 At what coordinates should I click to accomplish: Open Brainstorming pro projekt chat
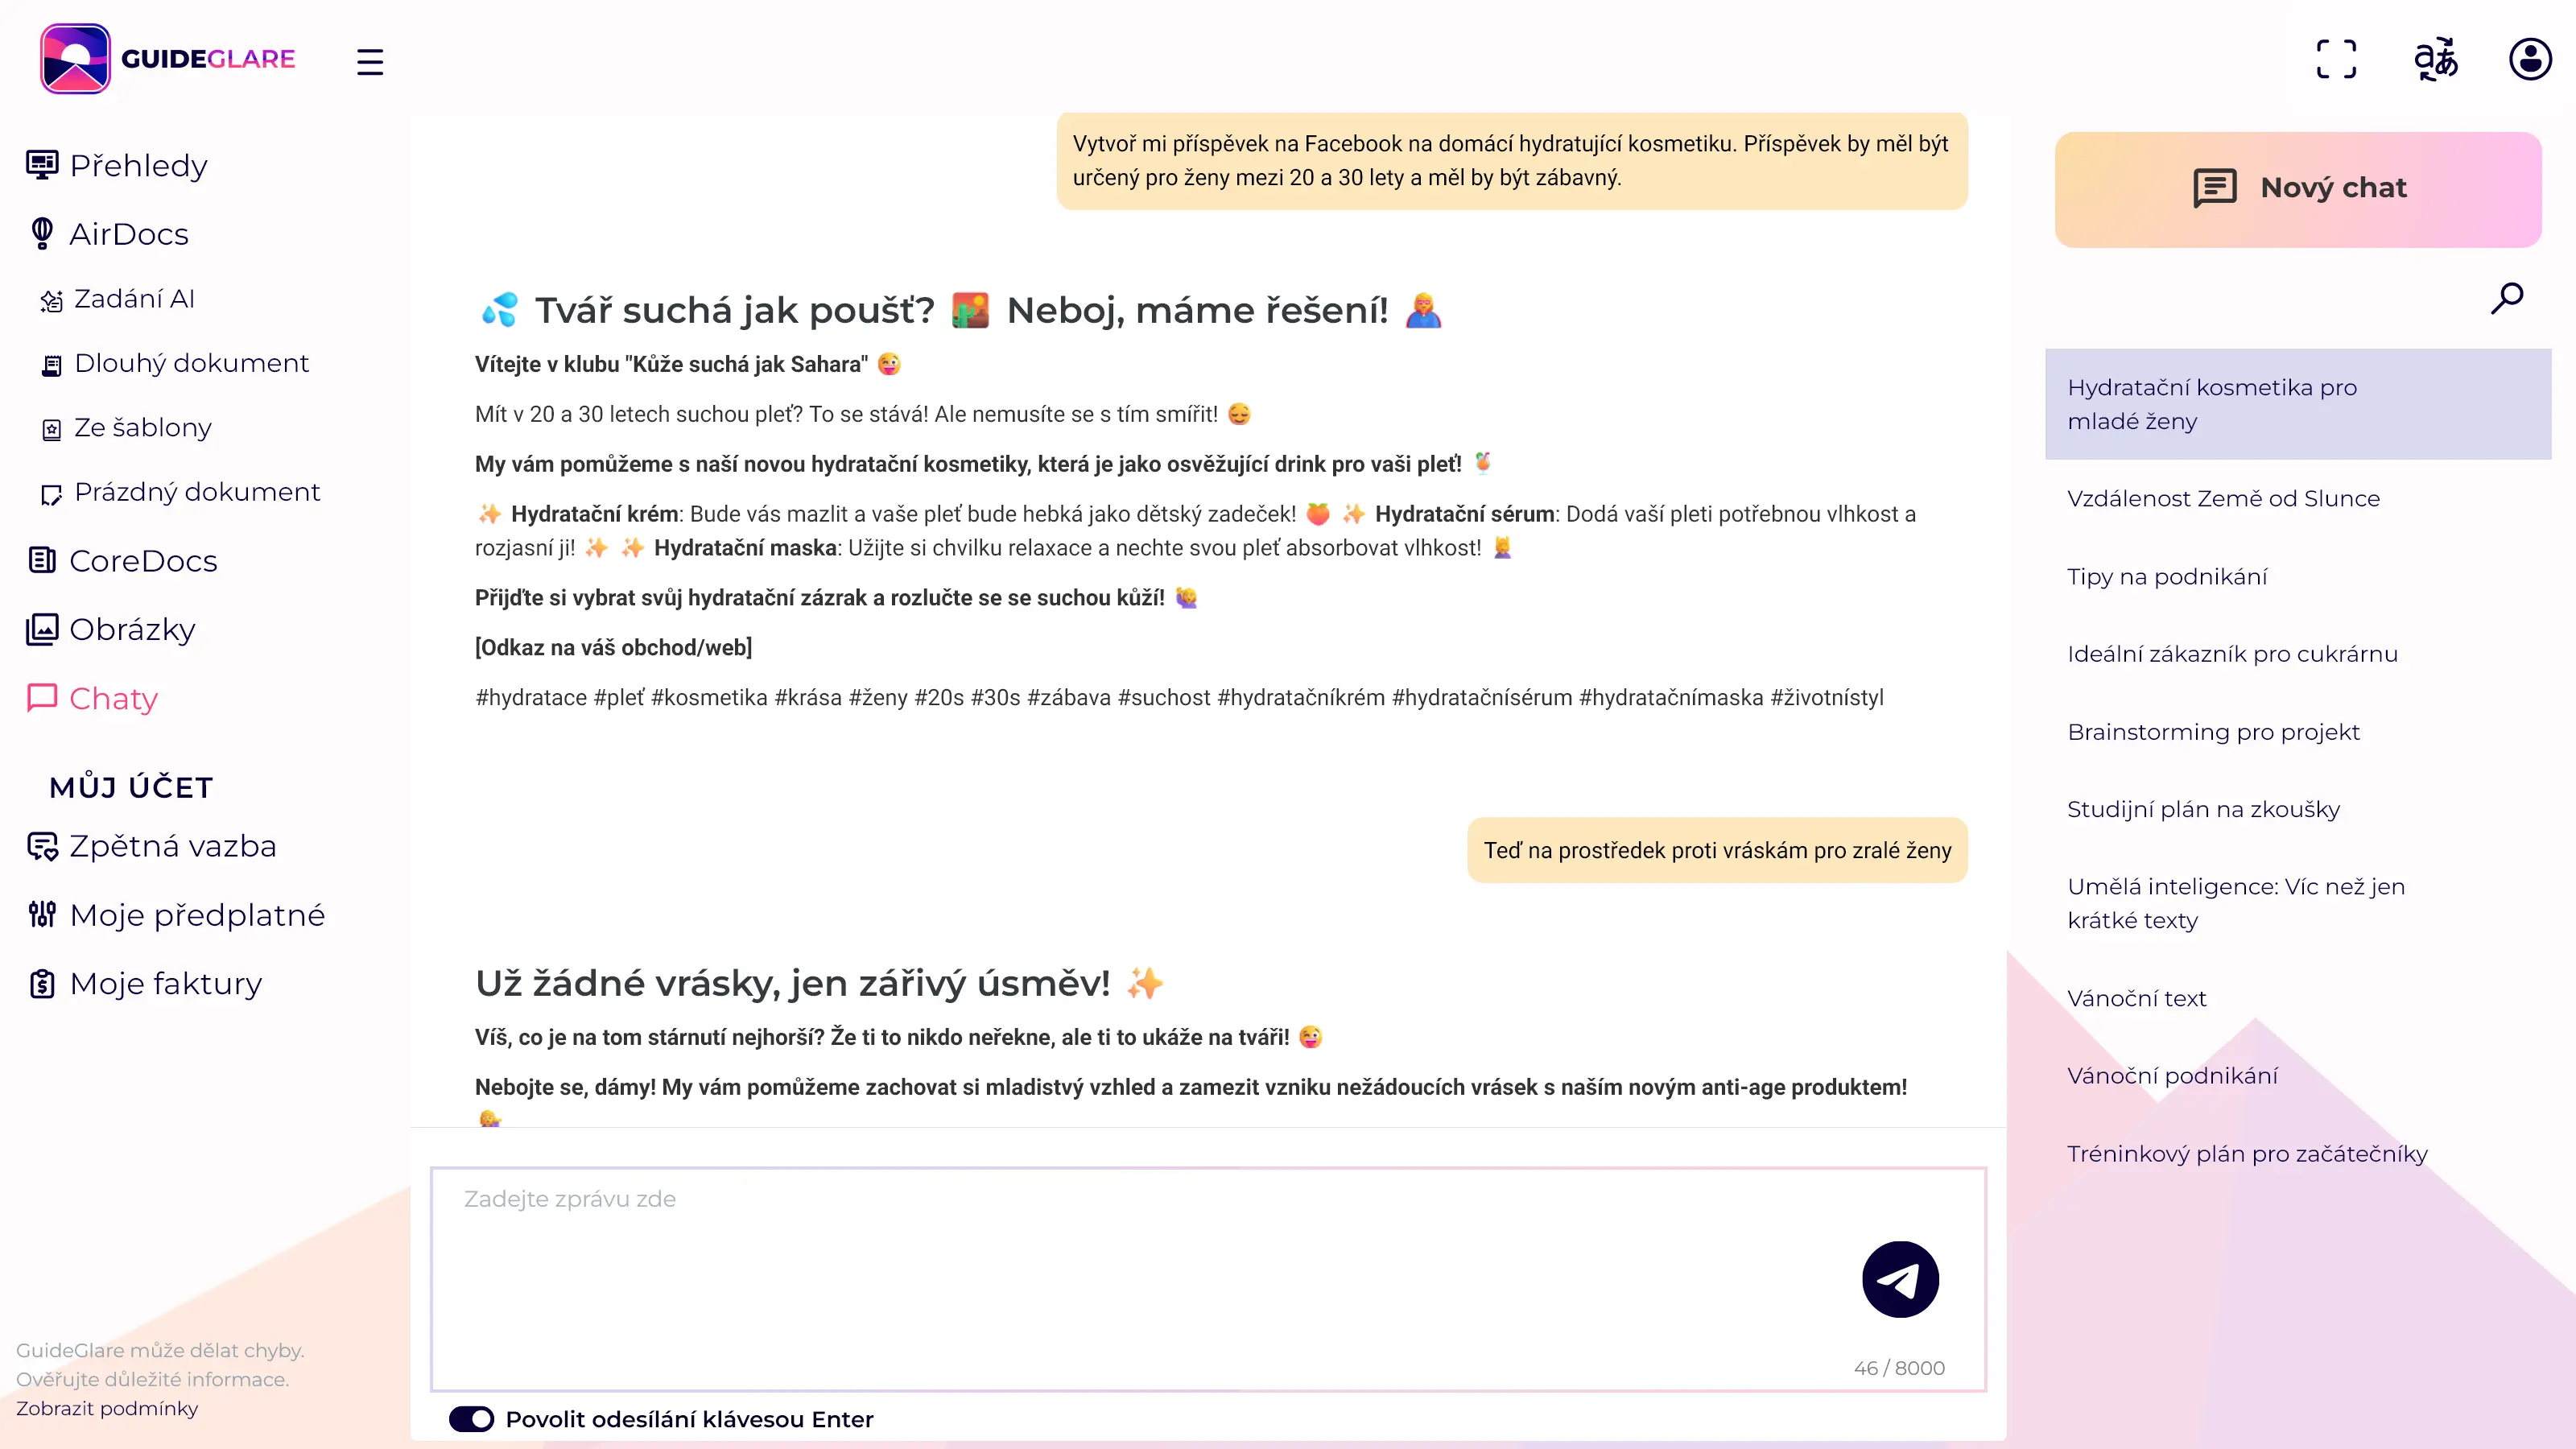pos(2213,731)
